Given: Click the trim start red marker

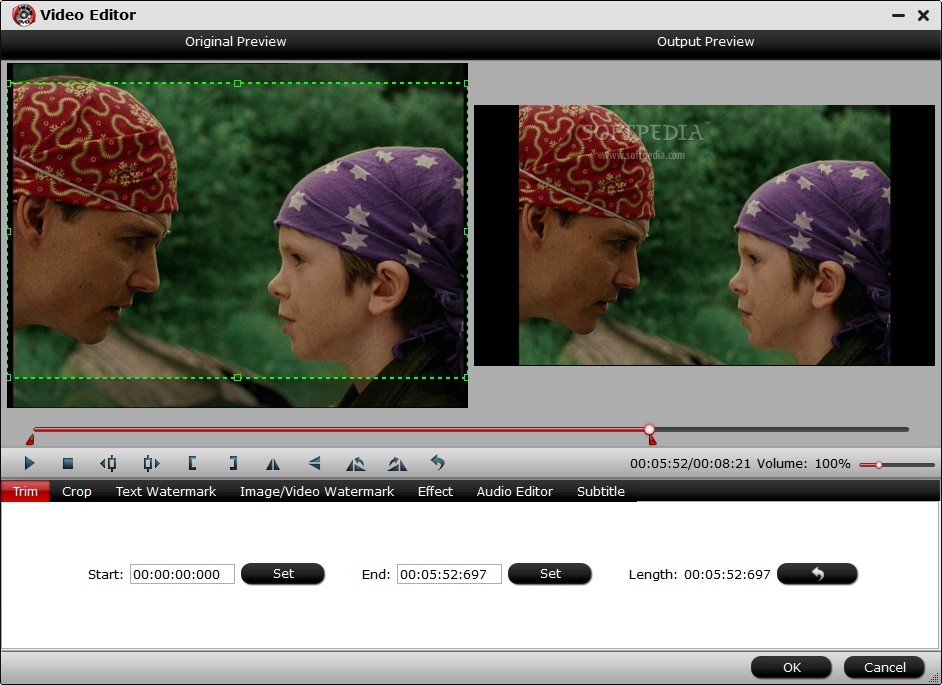Looking at the screenshot, I should click(x=30, y=440).
